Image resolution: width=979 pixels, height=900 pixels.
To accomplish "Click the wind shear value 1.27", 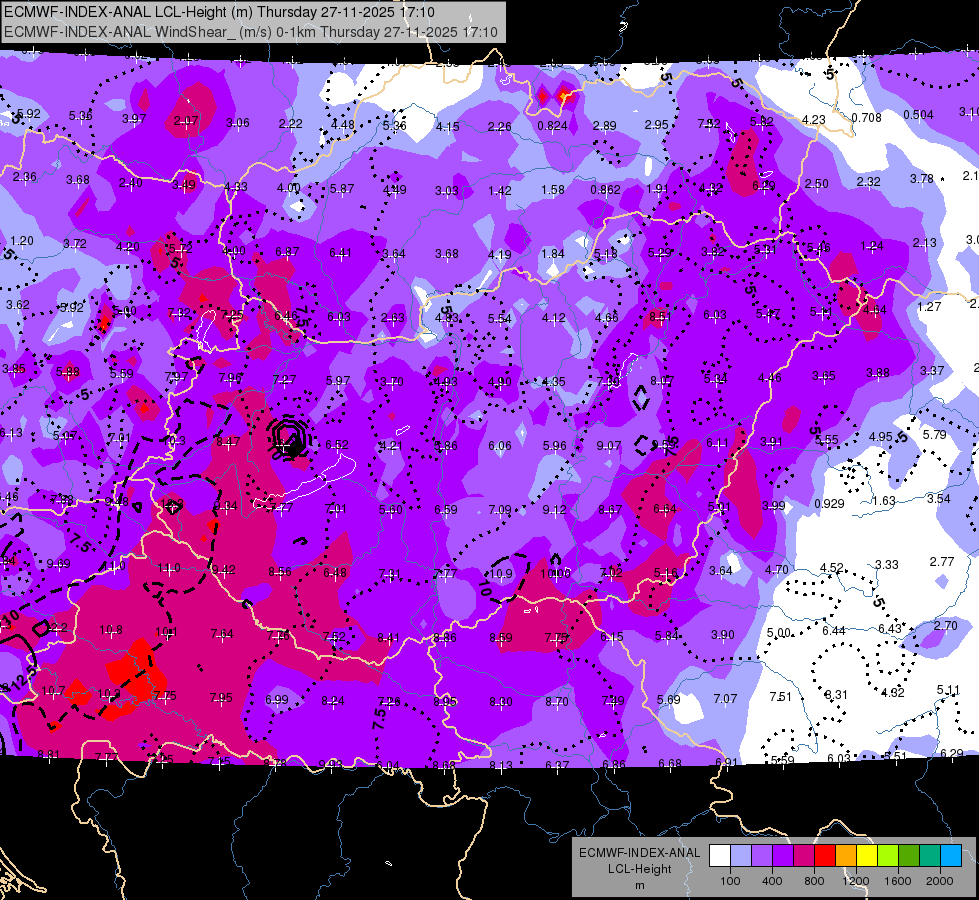I will [x=929, y=306].
